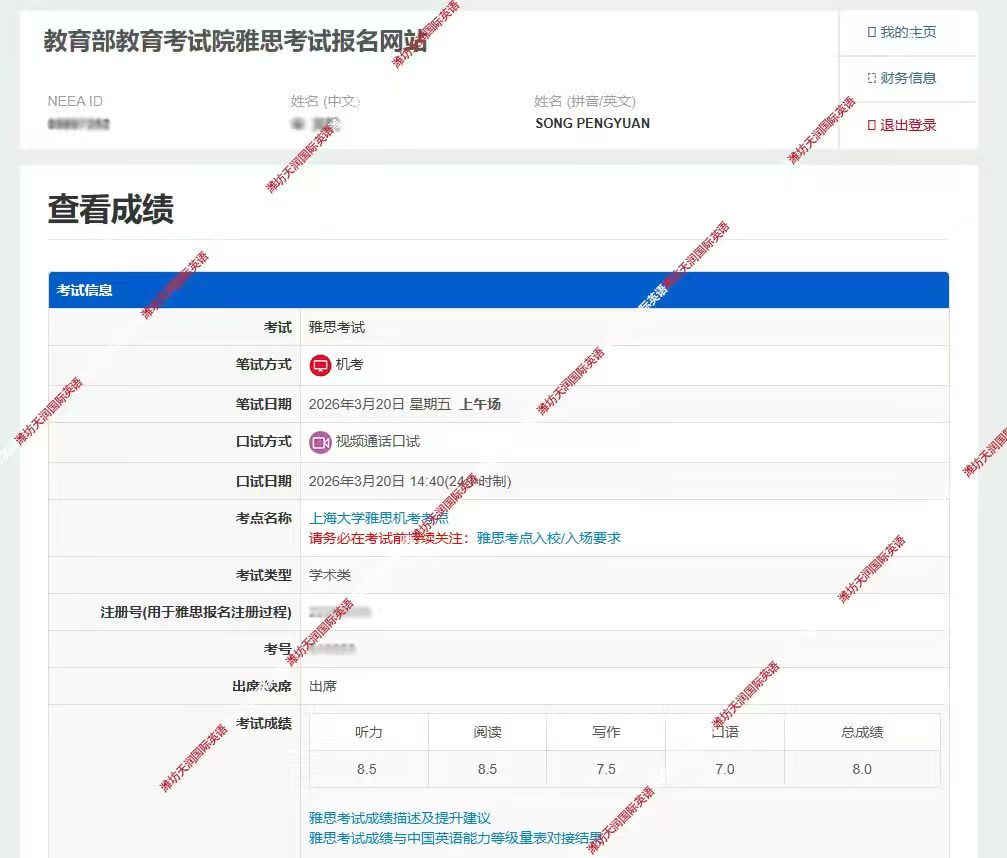Click the 学术类 exam type value

tap(330, 576)
